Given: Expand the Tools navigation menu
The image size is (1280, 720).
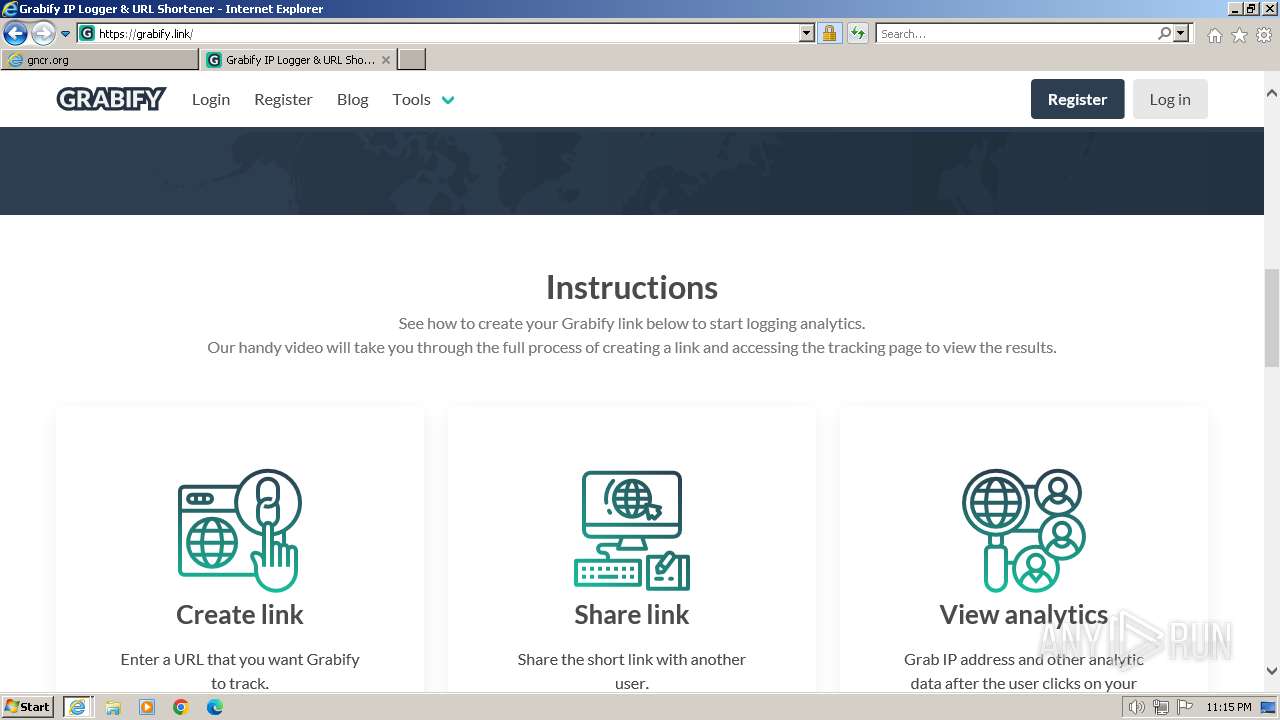Looking at the screenshot, I should click(x=423, y=99).
